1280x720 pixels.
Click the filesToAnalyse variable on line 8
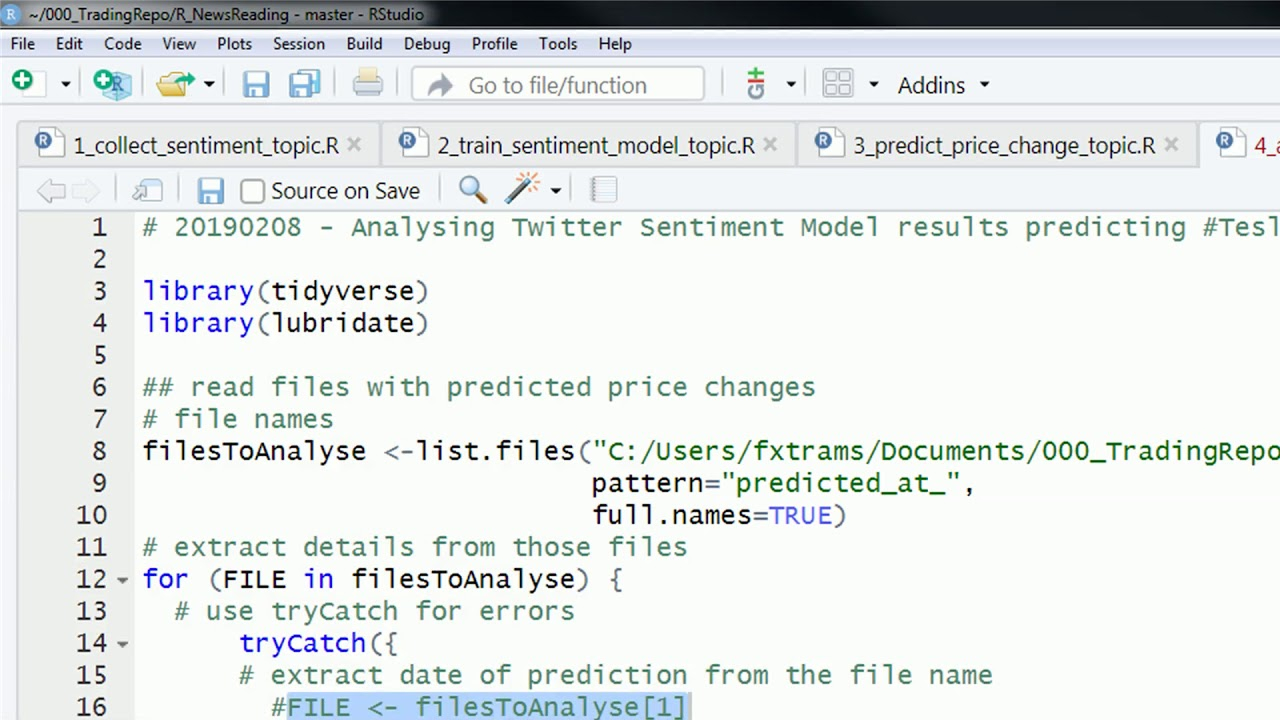pyautogui.click(x=254, y=451)
